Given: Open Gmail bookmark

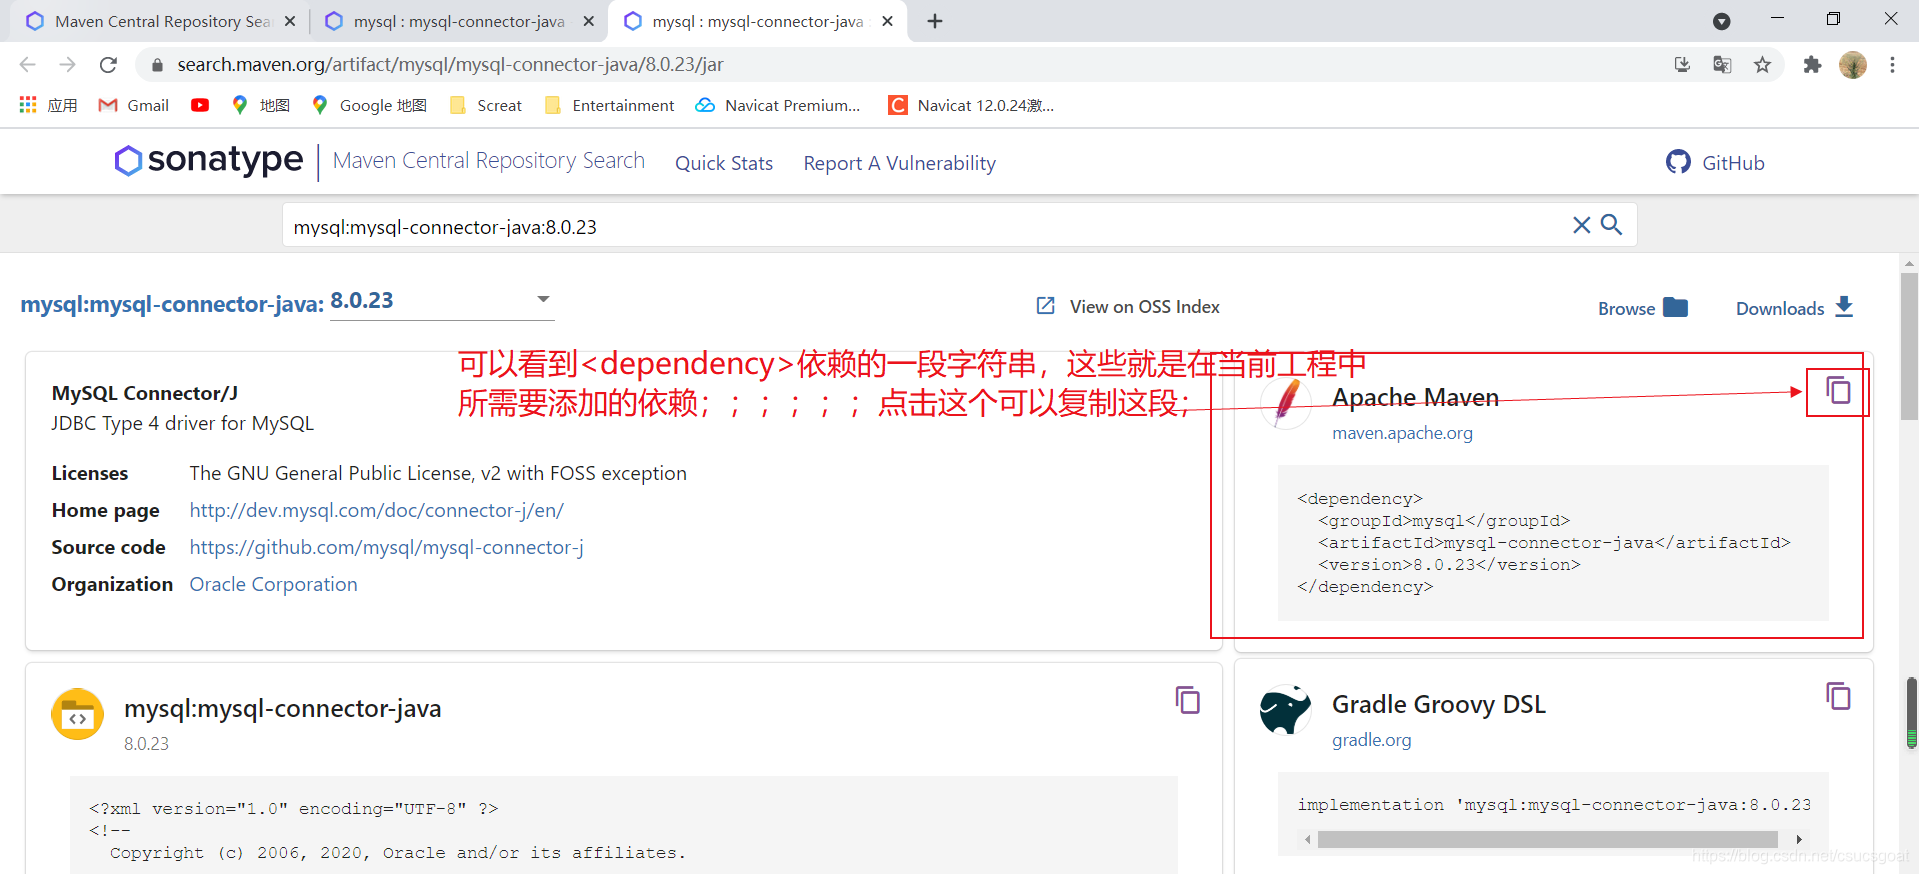Looking at the screenshot, I should (134, 105).
